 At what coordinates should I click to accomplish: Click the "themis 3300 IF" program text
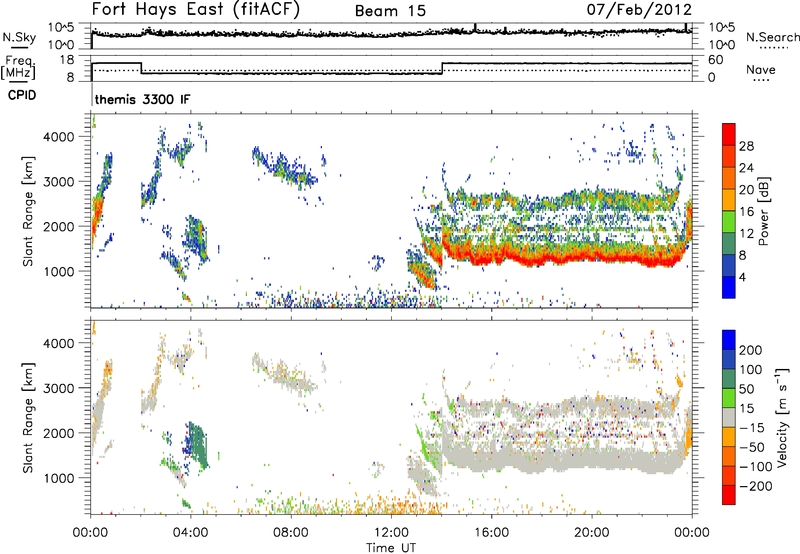pos(142,99)
